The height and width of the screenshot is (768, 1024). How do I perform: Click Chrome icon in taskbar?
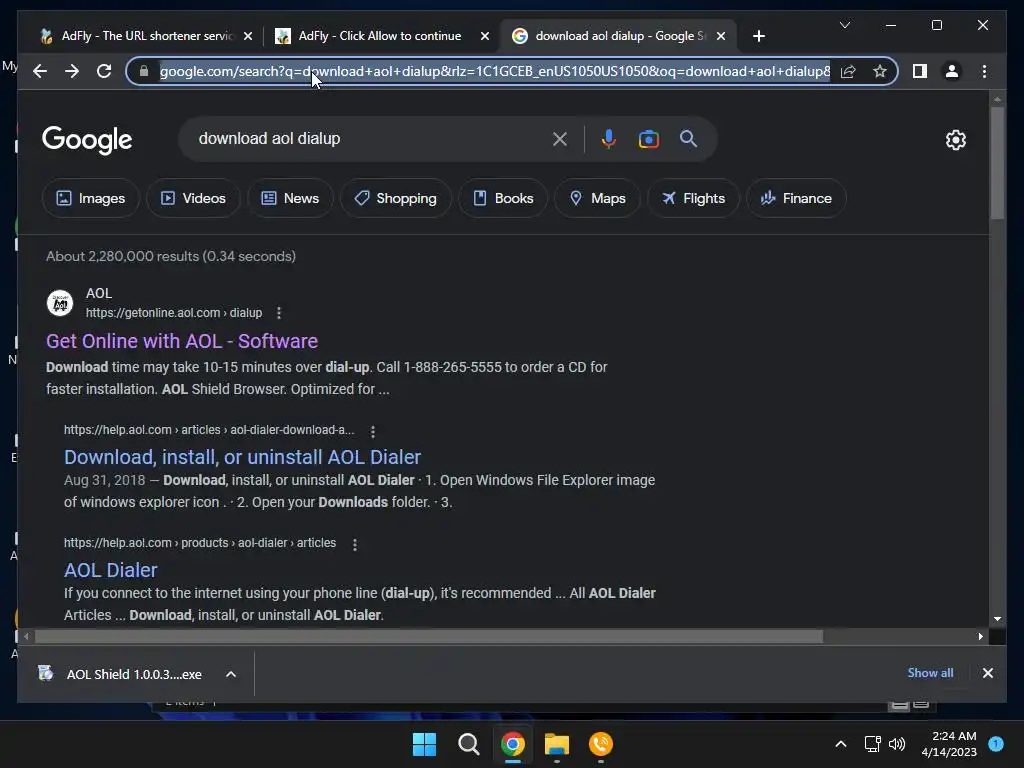coord(513,744)
